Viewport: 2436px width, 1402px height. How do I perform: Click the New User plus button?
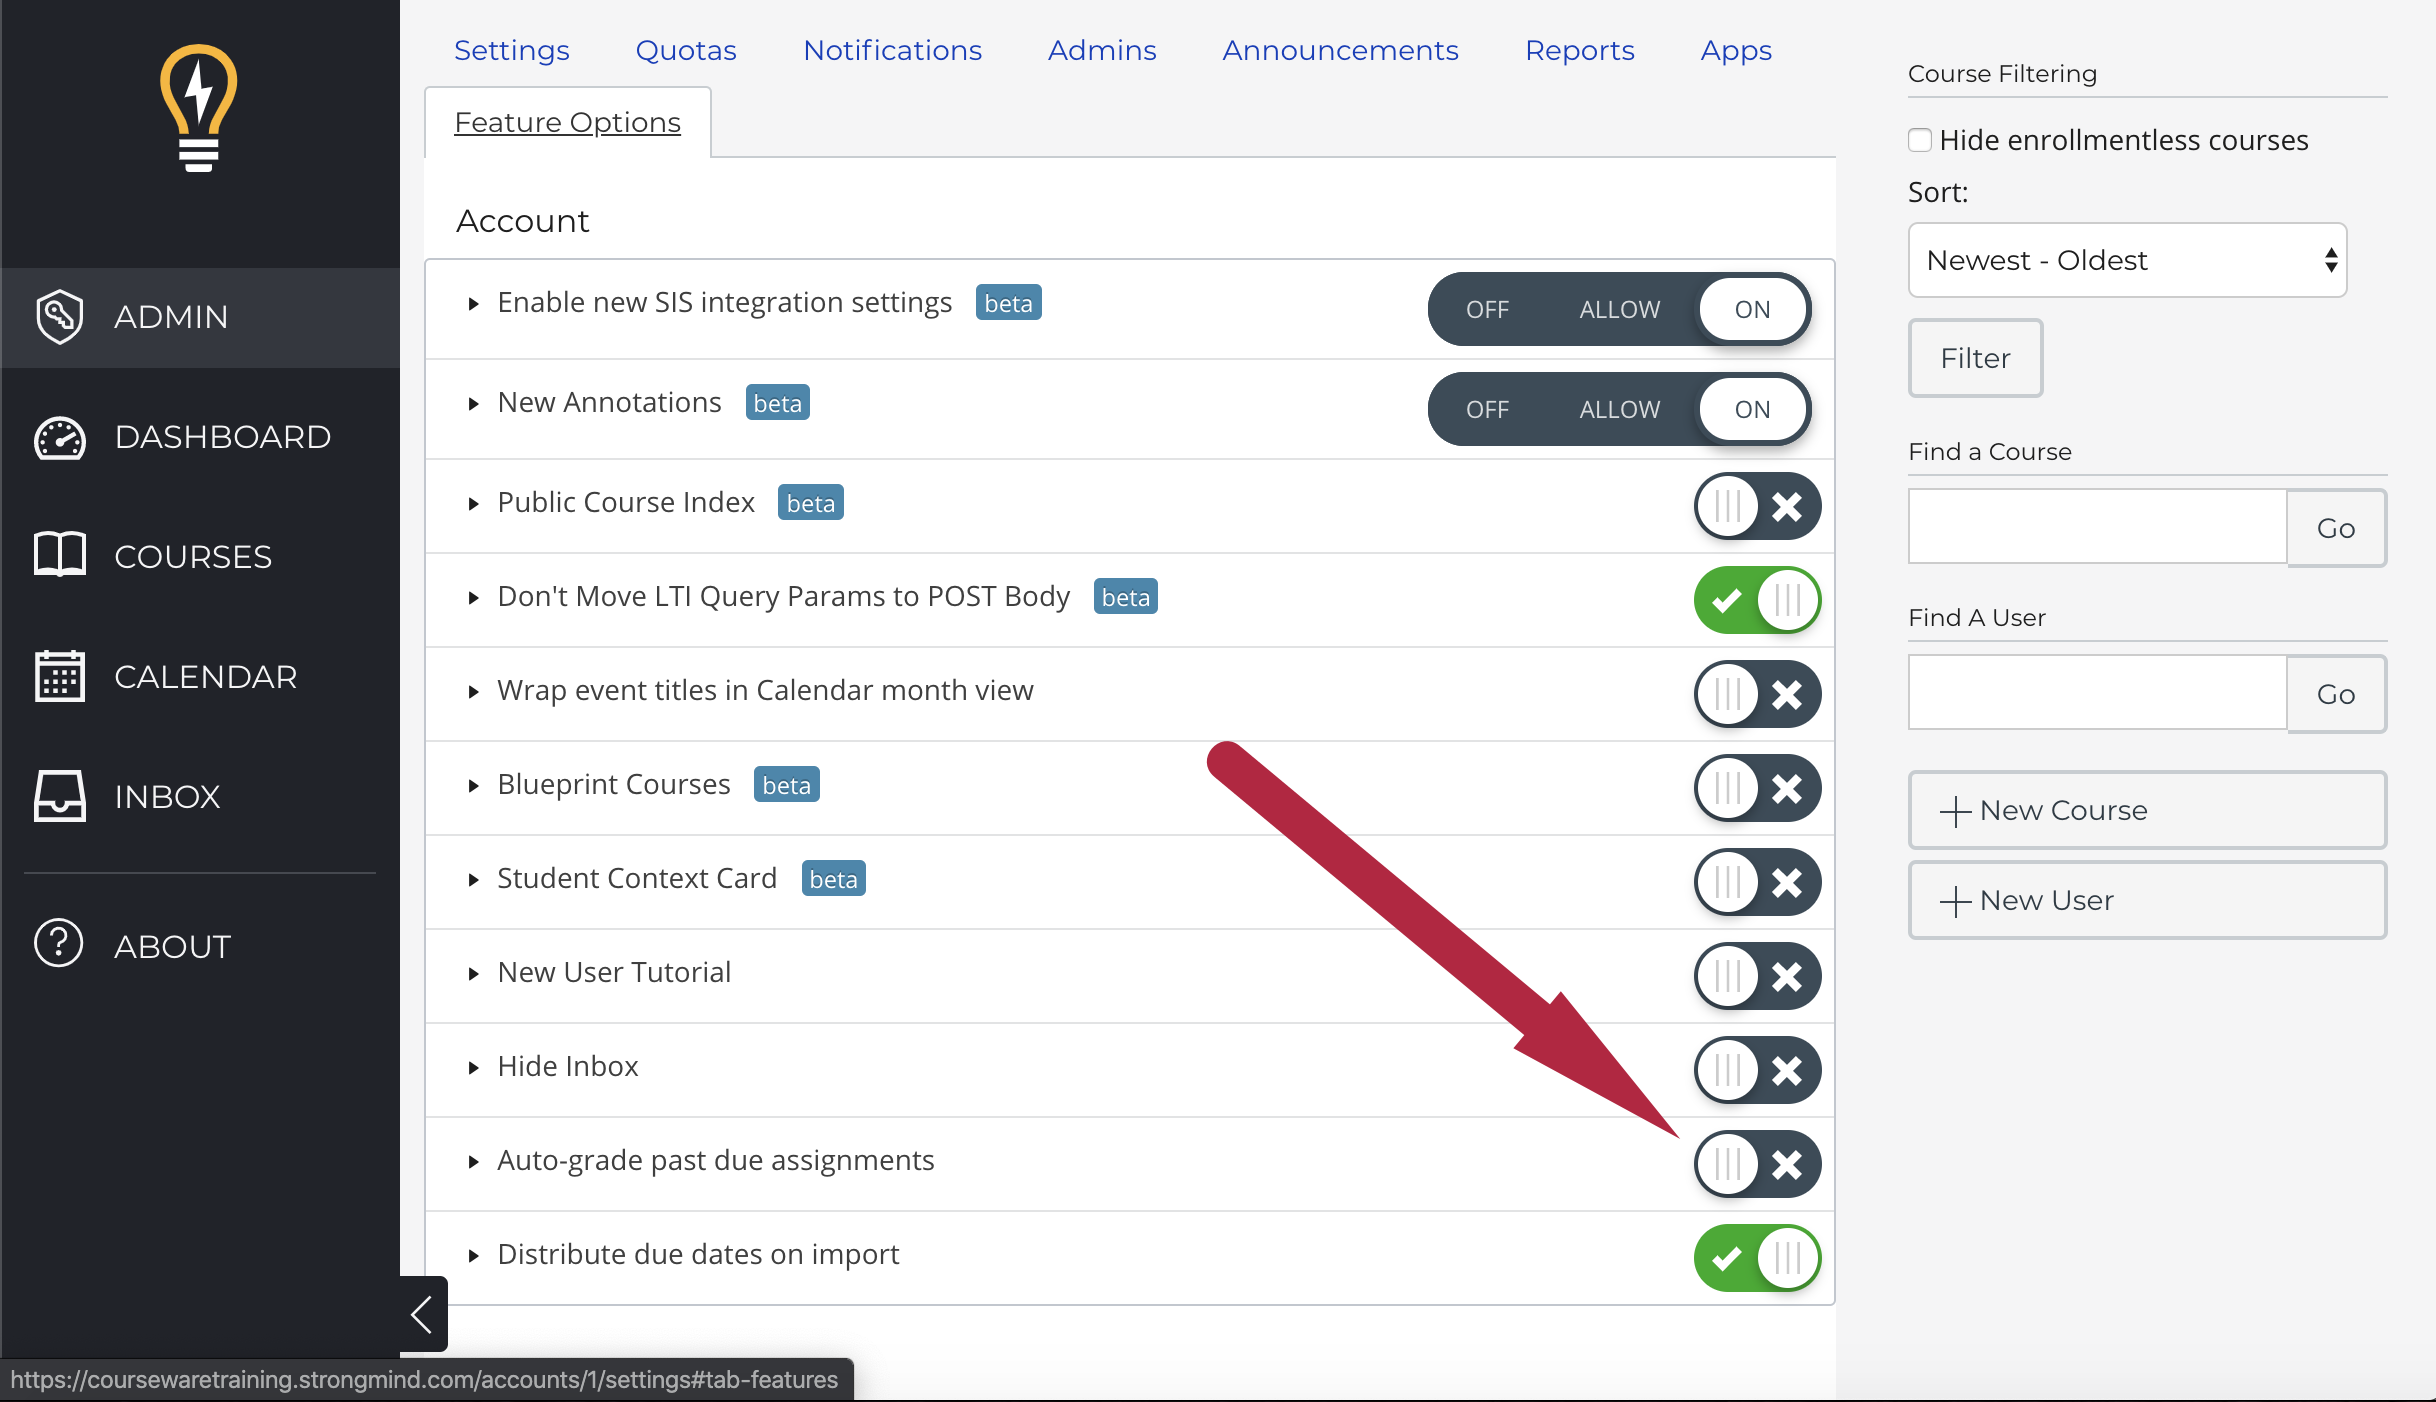pyautogui.click(x=1954, y=900)
